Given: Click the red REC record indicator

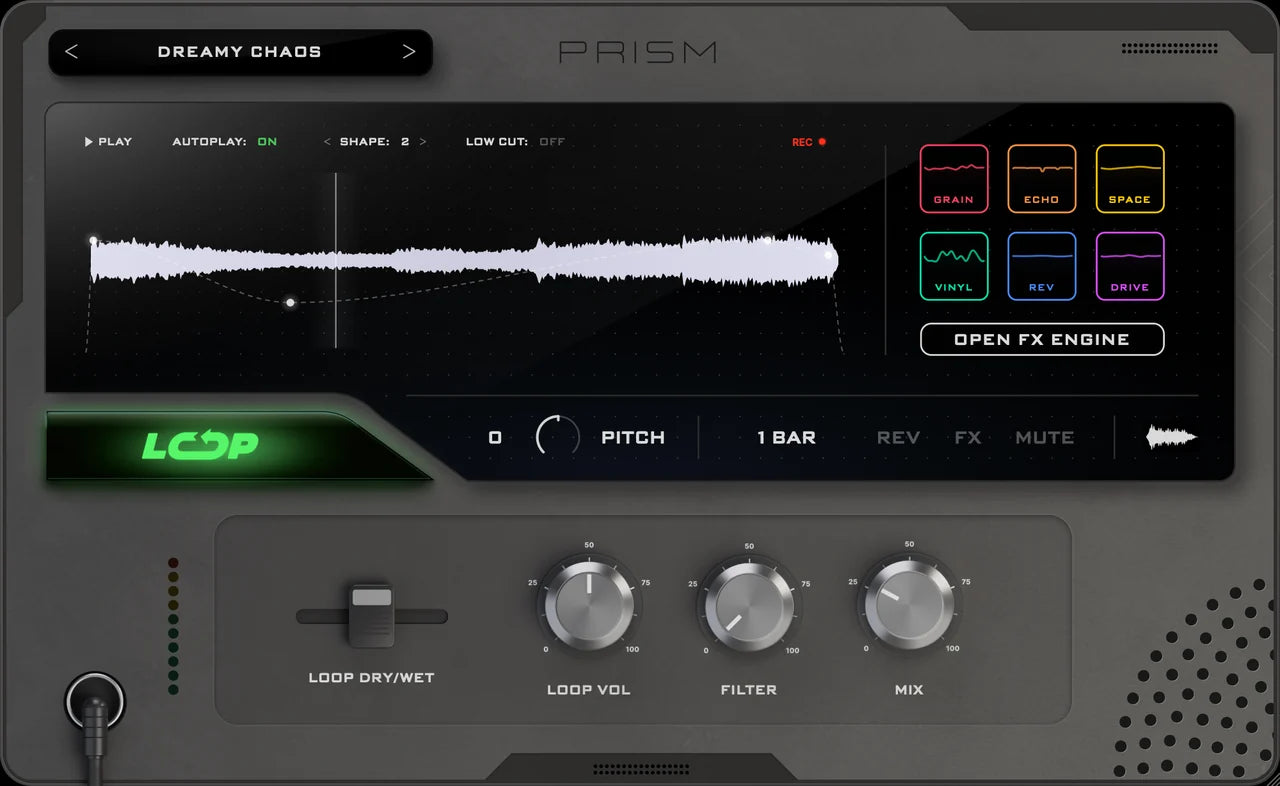Looking at the screenshot, I should pyautogui.click(x=809, y=142).
